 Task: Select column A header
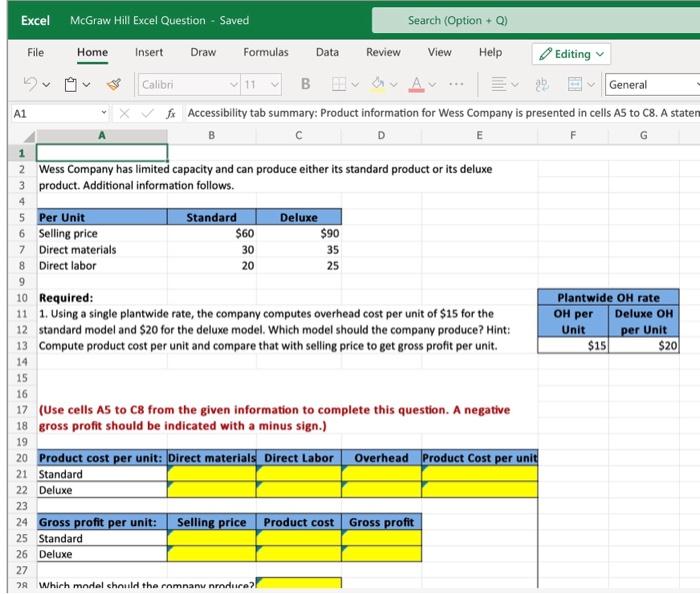[102, 136]
